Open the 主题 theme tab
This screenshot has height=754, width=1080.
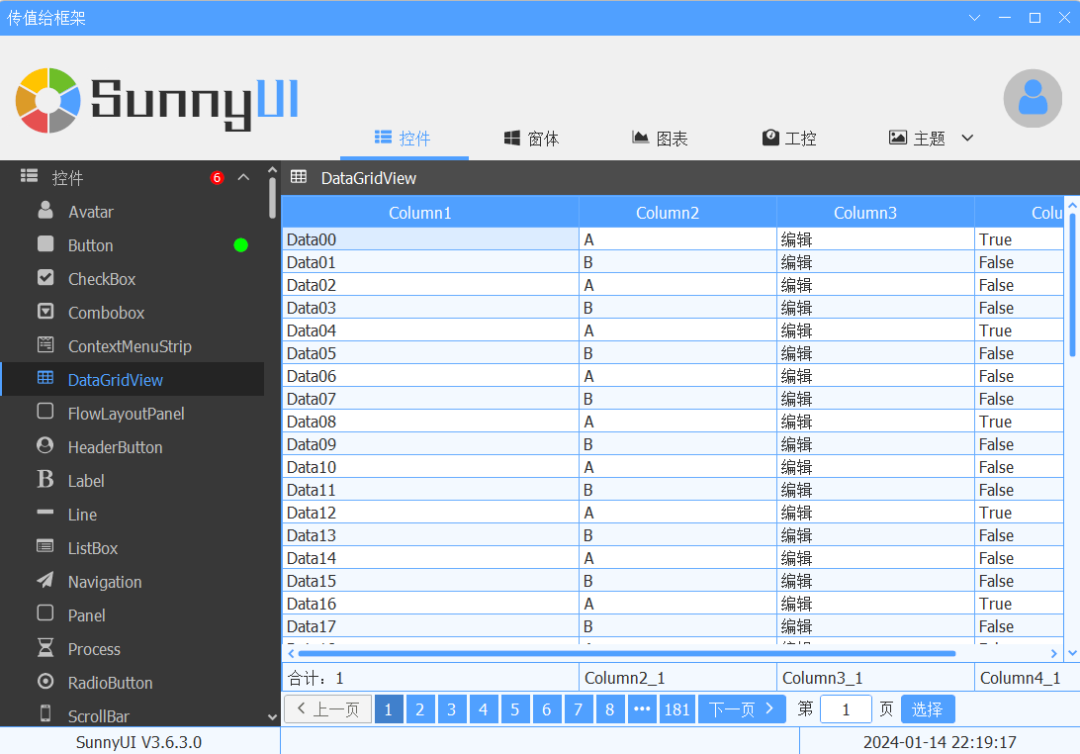pyautogui.click(x=918, y=138)
